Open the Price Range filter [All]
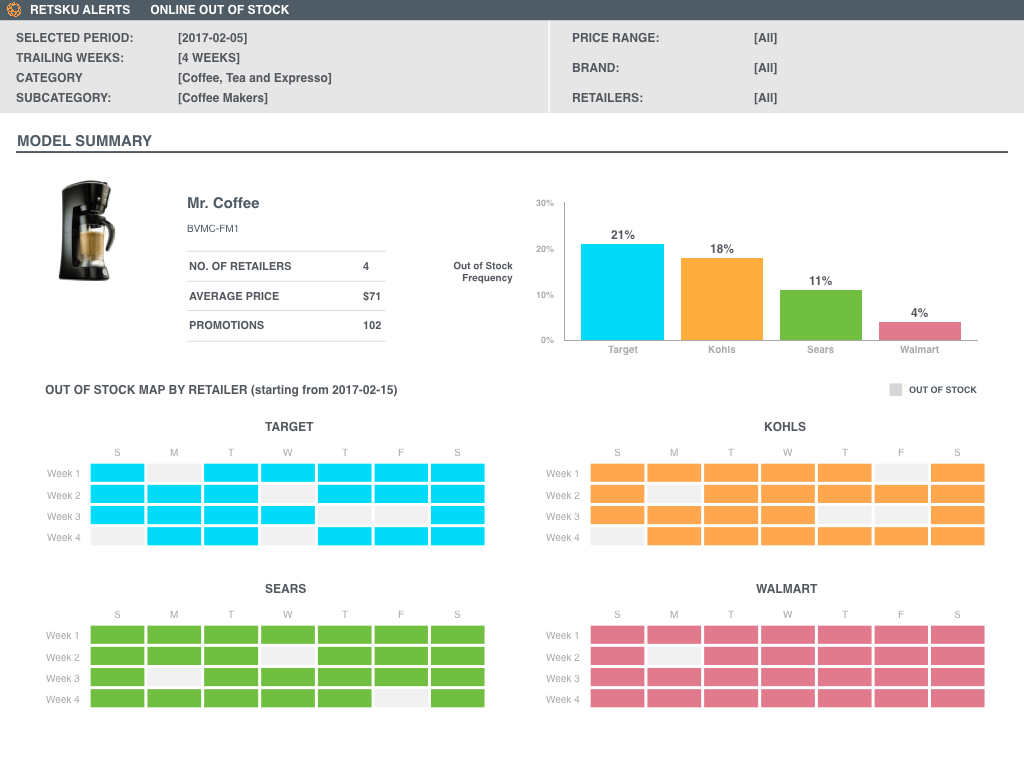1024x768 pixels. point(765,38)
